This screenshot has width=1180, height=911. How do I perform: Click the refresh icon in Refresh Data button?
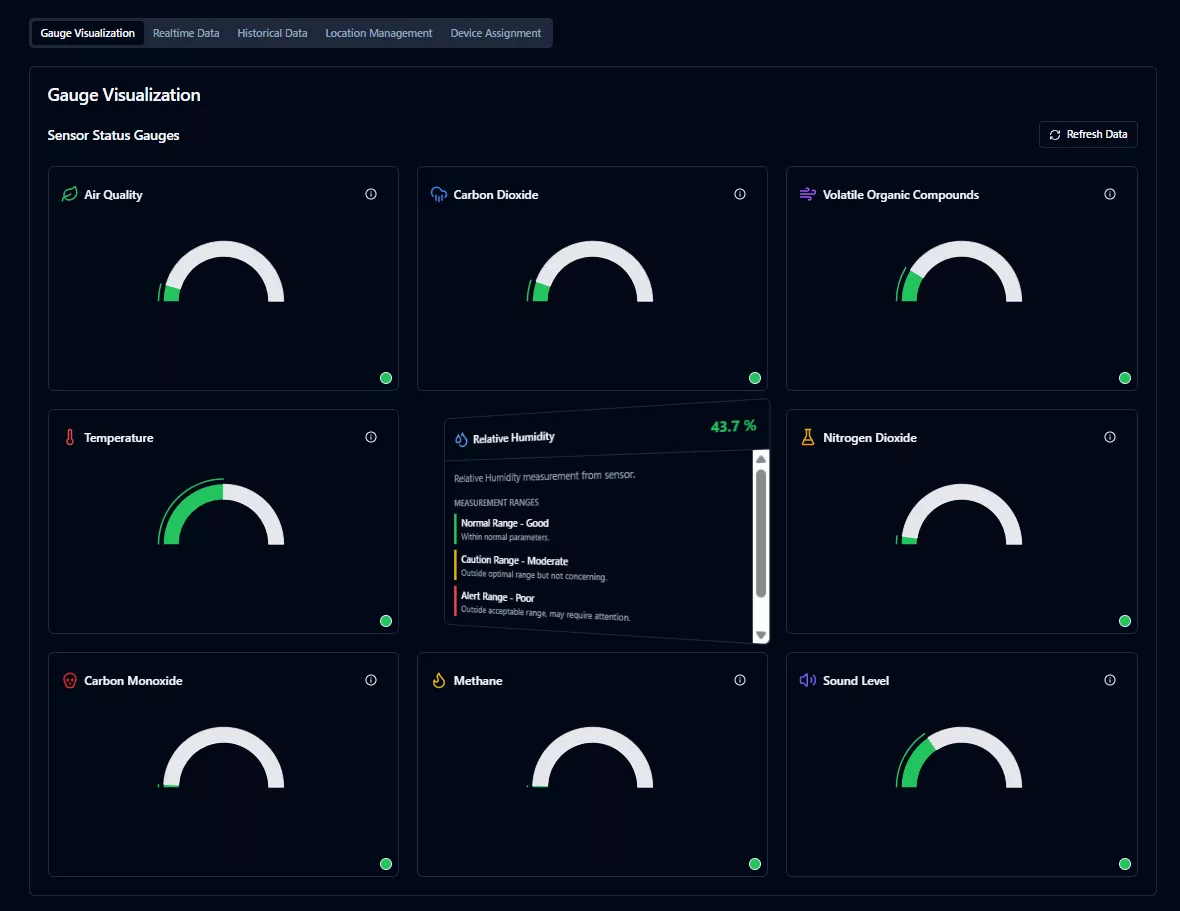point(1055,134)
